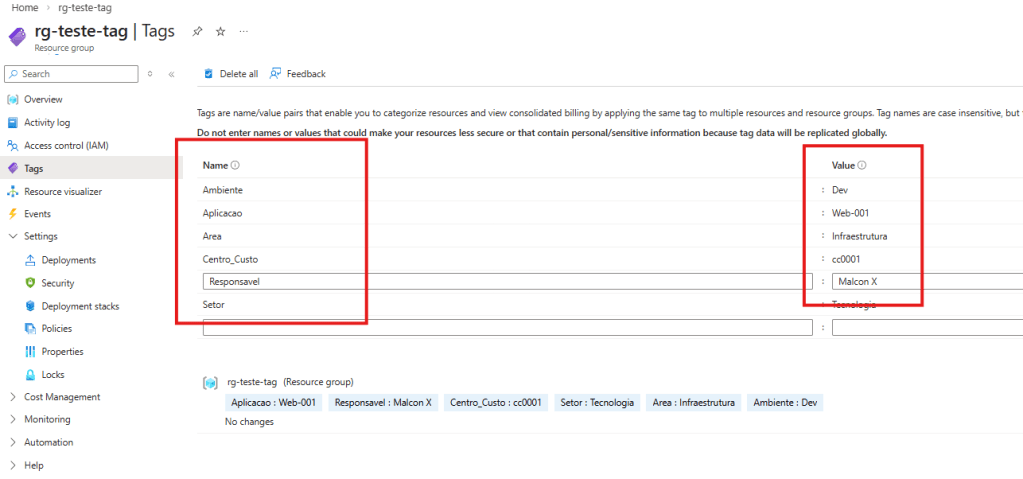The height and width of the screenshot is (479, 1023).
Task: Open the more options ellipsis
Action: coord(244,32)
